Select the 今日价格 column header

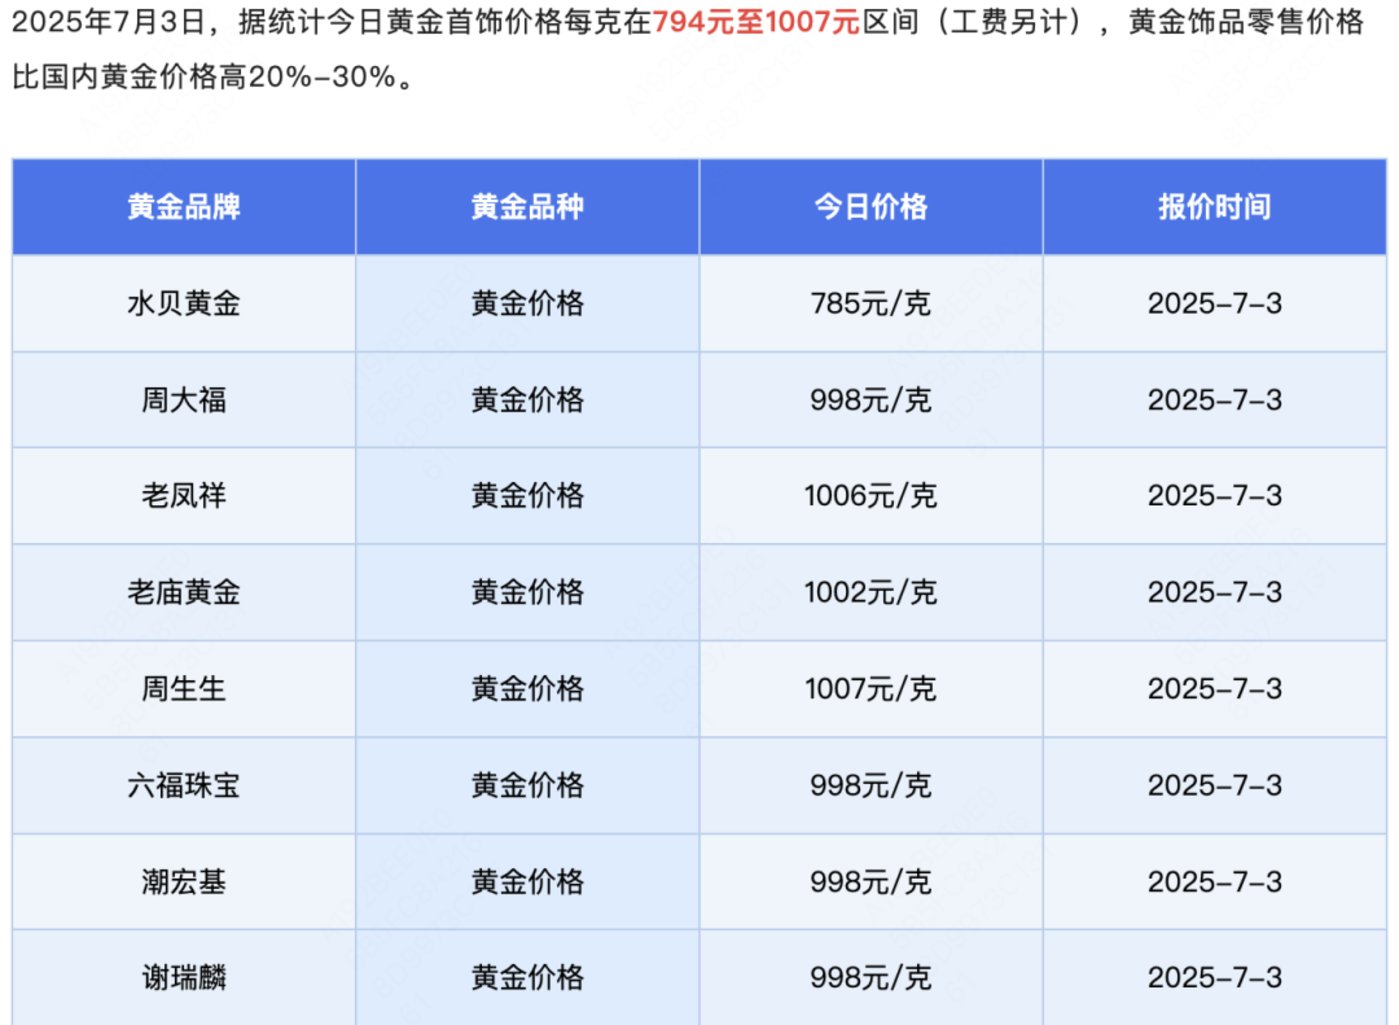[x=870, y=207]
